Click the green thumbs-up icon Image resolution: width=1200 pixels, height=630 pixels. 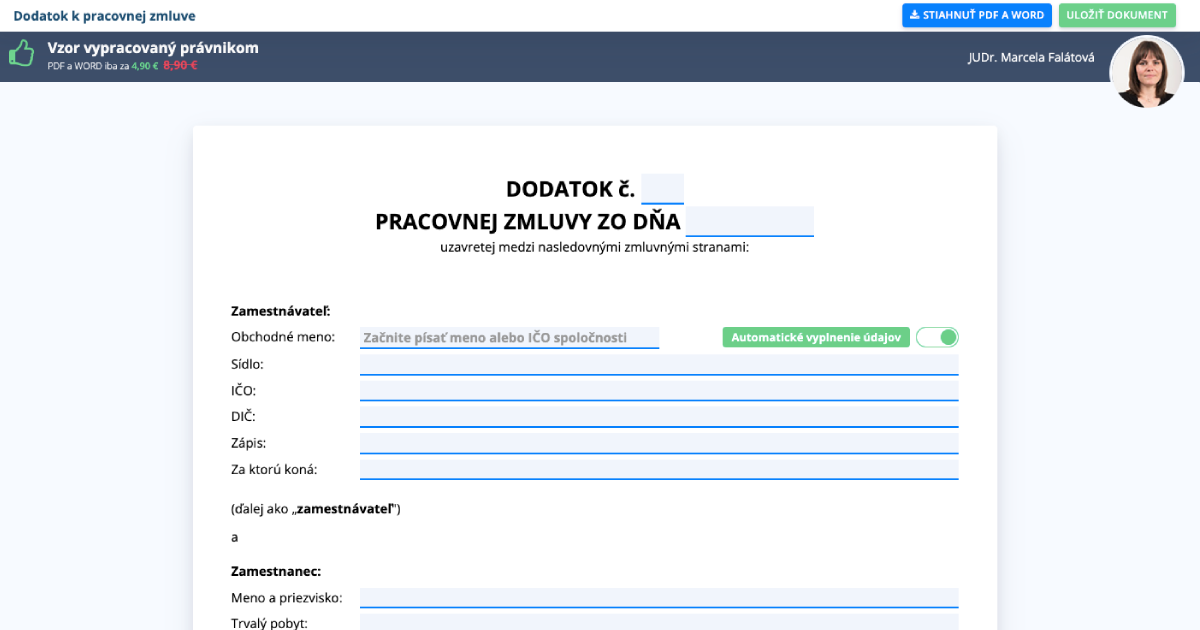click(x=21, y=53)
